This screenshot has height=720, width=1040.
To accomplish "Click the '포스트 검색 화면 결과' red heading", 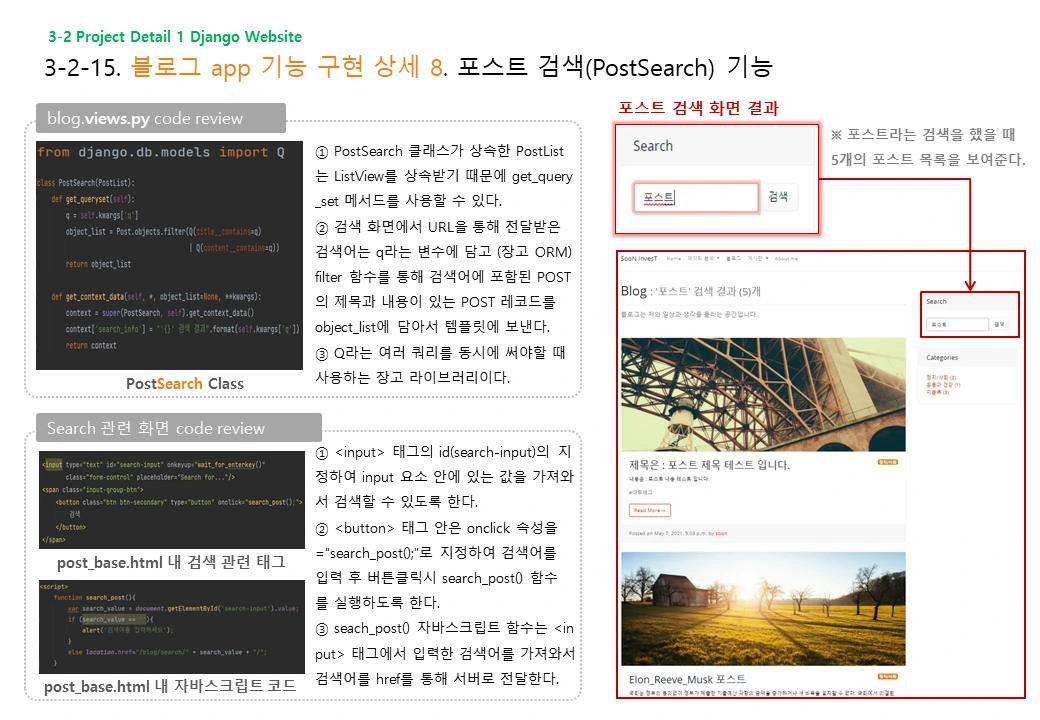I will click(698, 108).
